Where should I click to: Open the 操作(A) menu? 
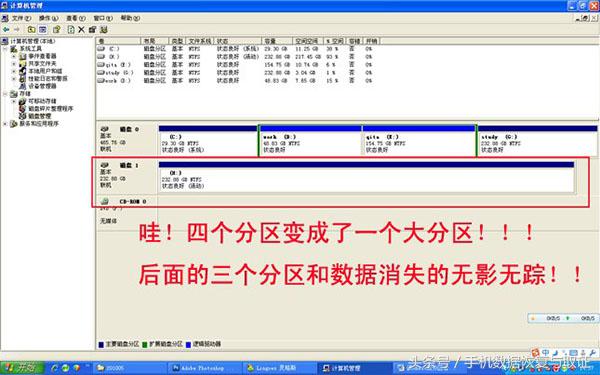click(48, 18)
